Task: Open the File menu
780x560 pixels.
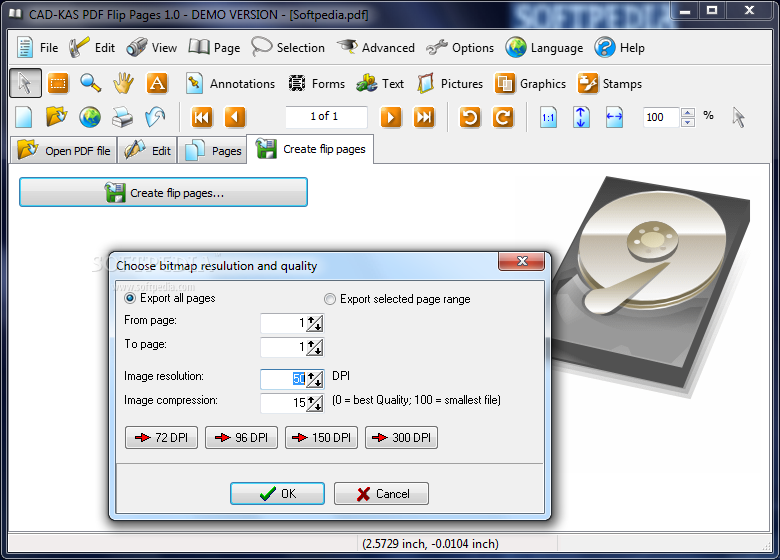Action: (38, 48)
